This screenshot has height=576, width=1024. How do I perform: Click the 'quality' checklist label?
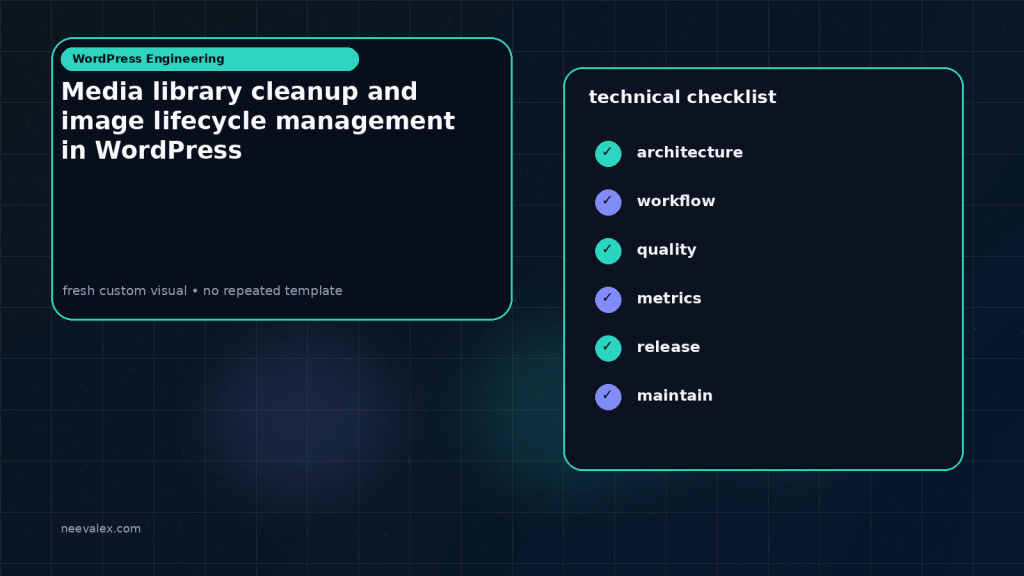tap(666, 250)
